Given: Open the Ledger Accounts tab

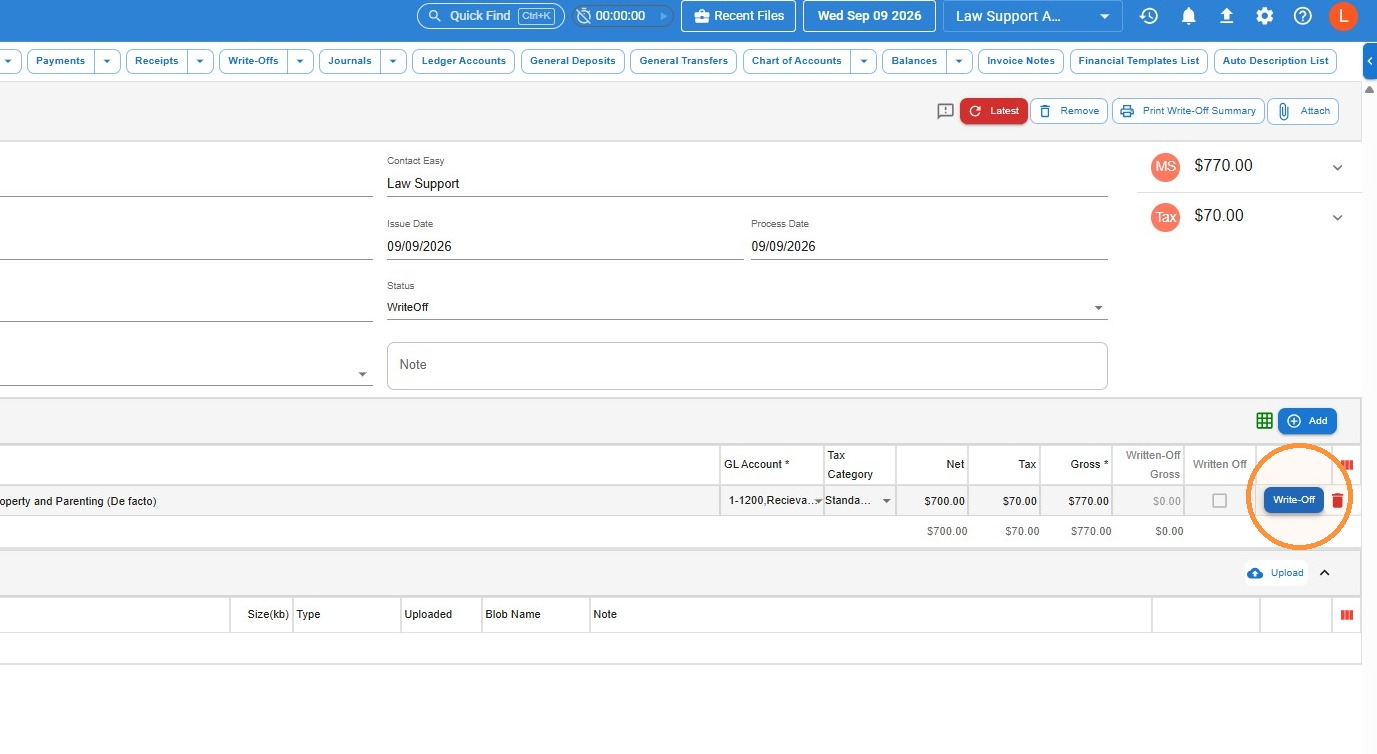Looking at the screenshot, I should pyautogui.click(x=464, y=61).
